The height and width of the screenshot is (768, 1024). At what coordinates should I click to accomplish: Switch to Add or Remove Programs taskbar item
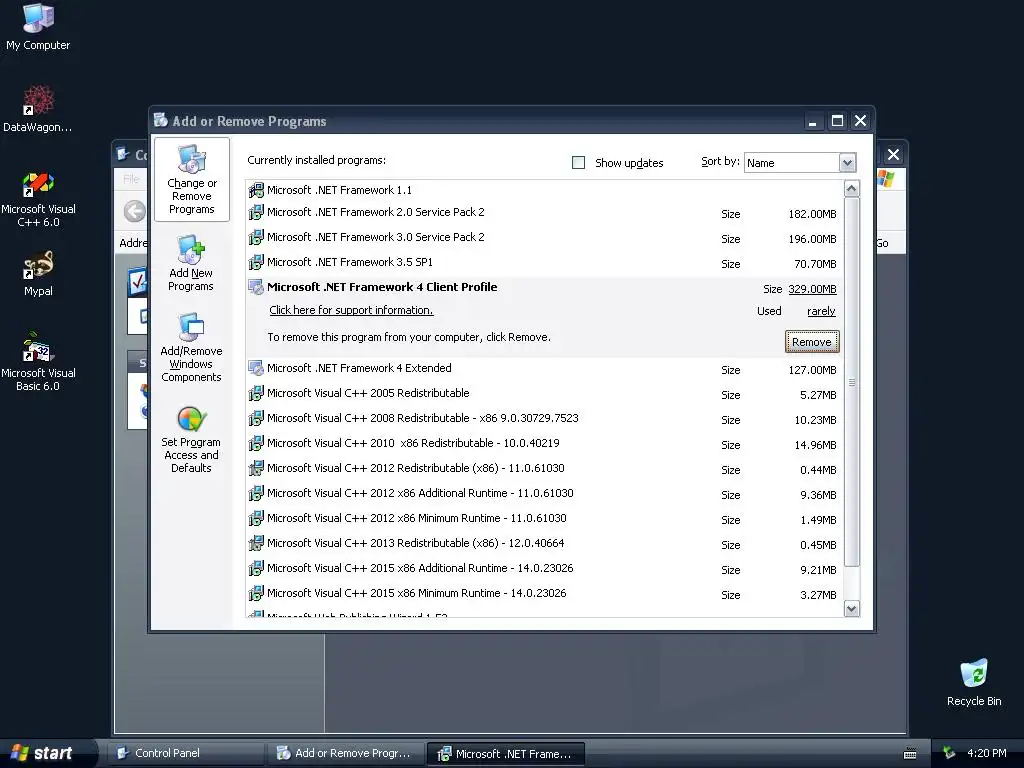tap(346, 753)
